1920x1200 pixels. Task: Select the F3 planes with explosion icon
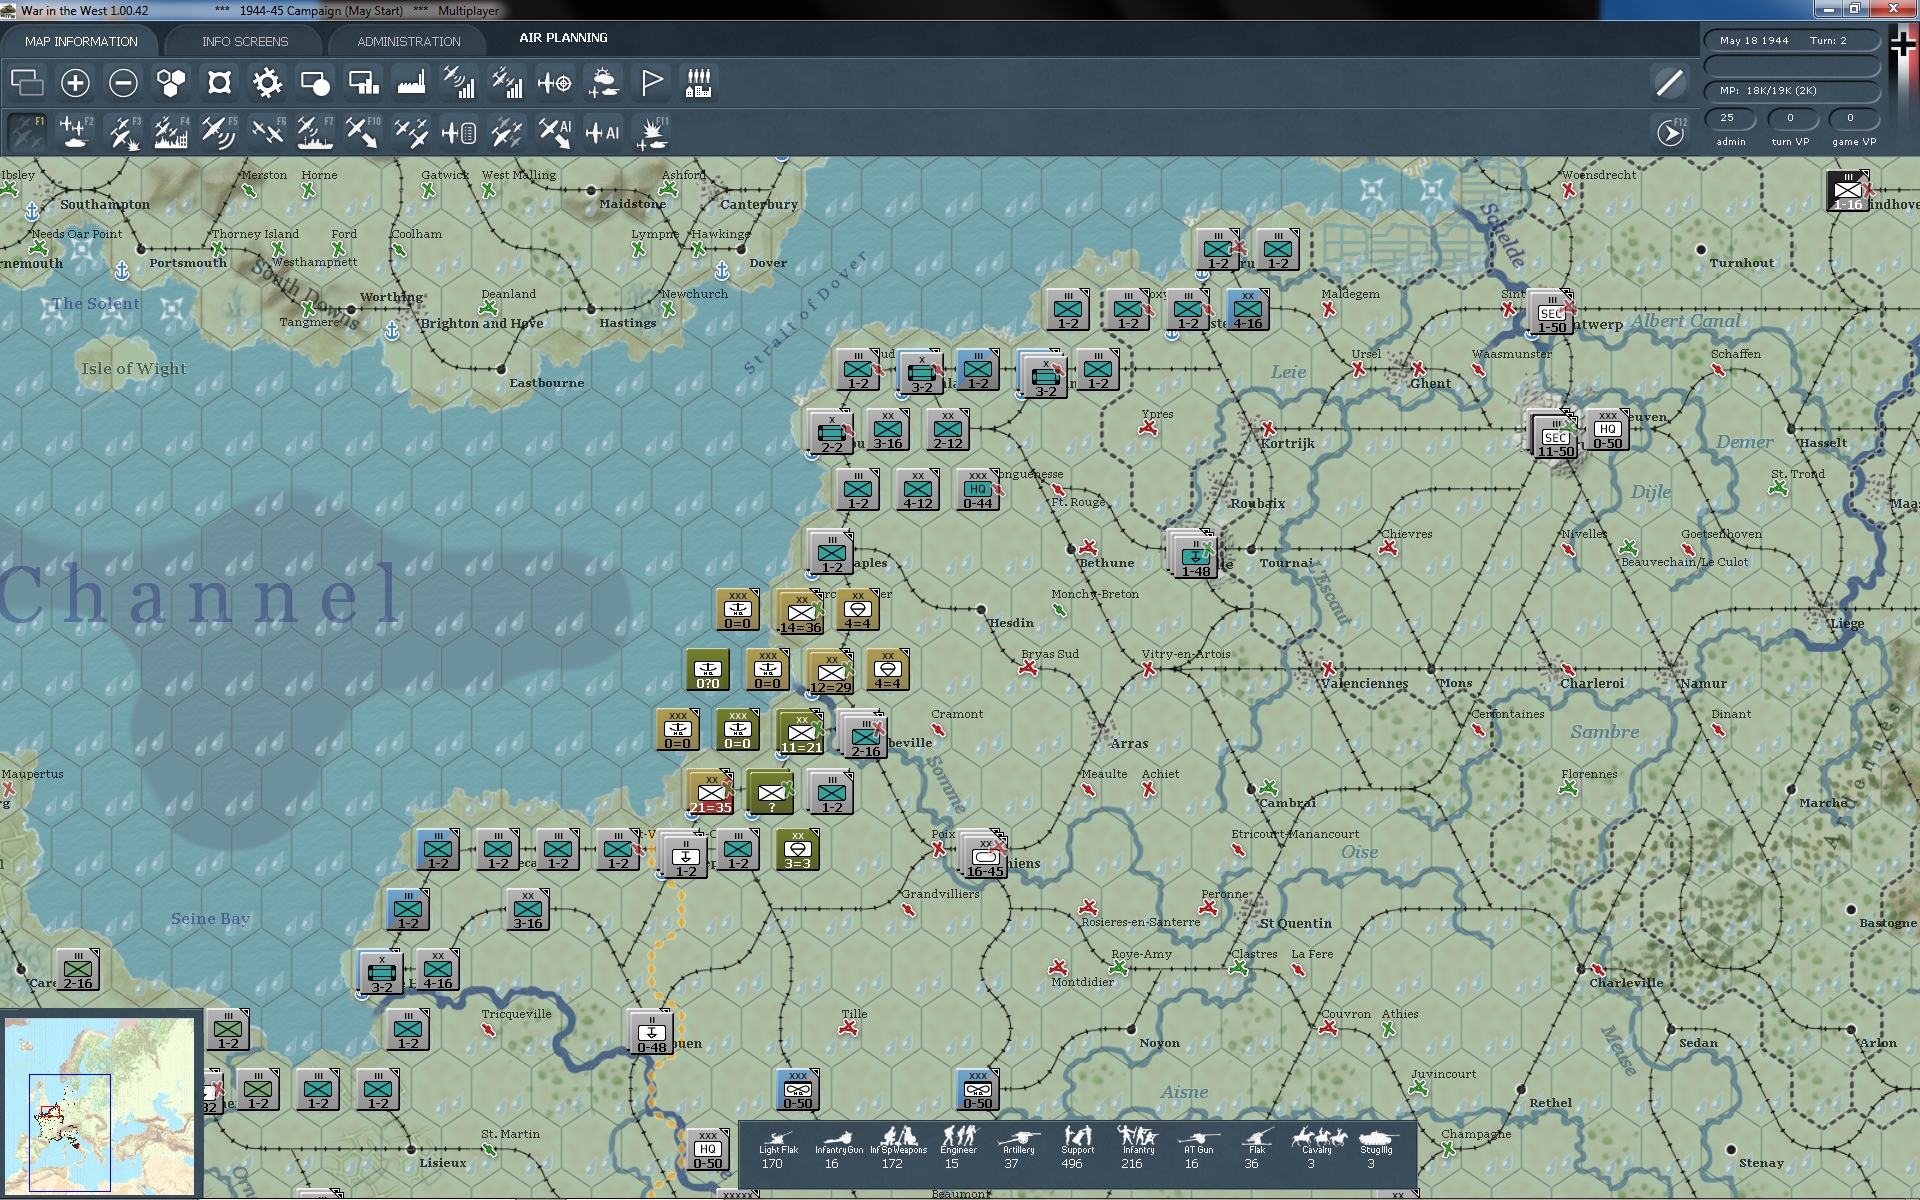tap(123, 132)
